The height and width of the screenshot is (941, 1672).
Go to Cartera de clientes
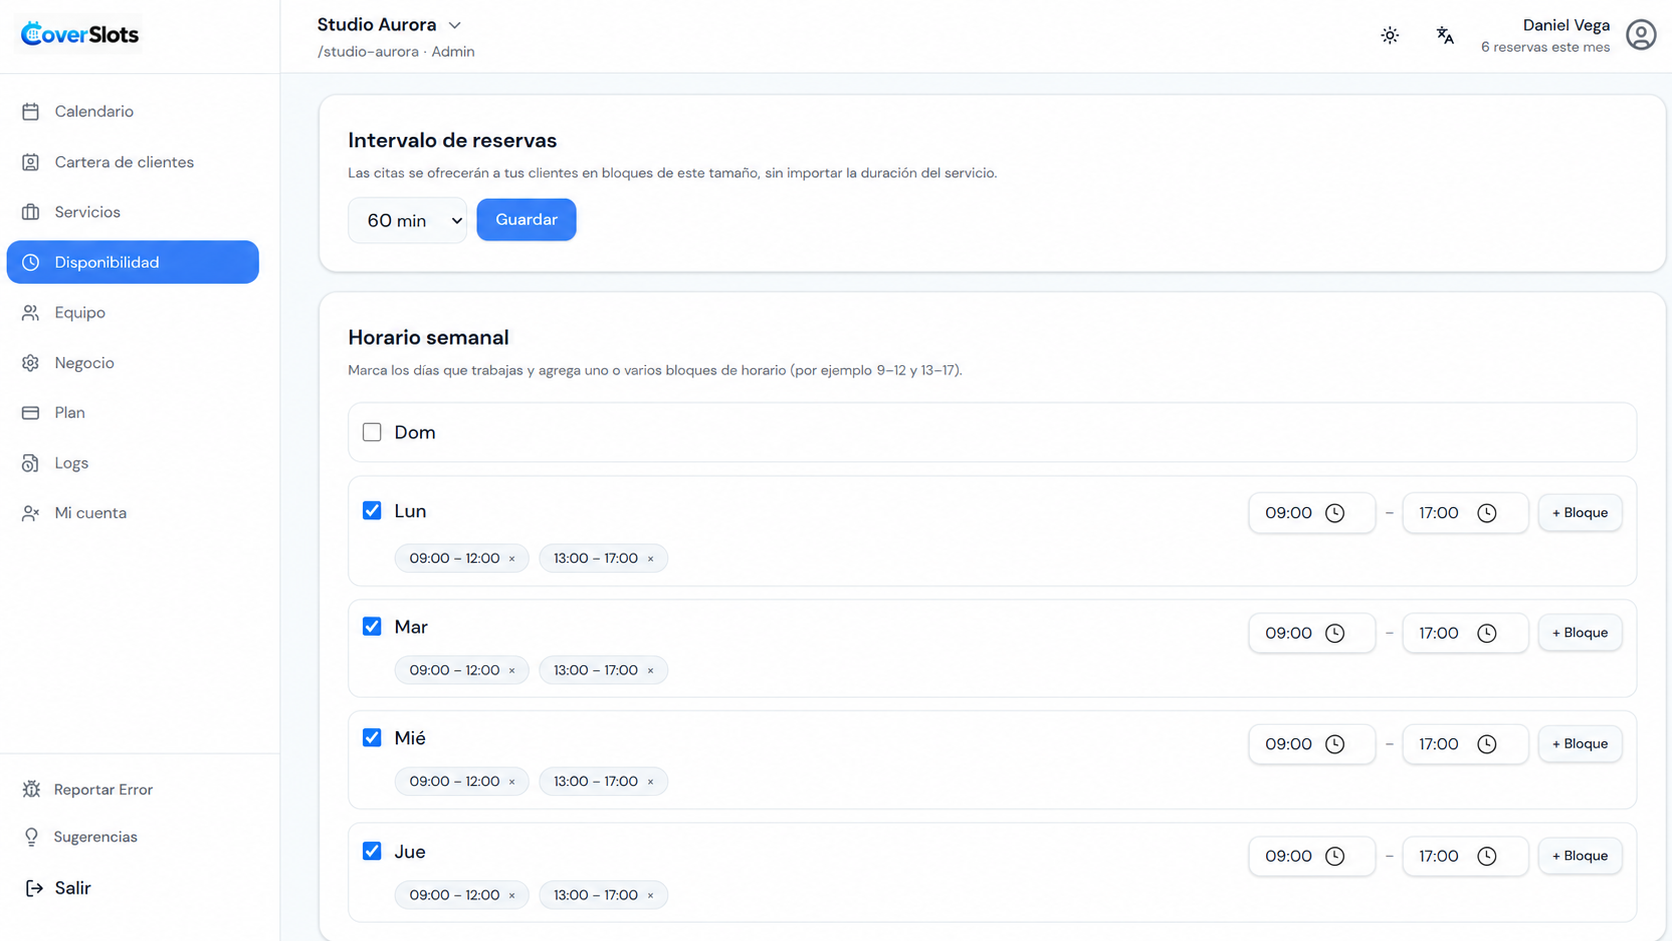(133, 162)
